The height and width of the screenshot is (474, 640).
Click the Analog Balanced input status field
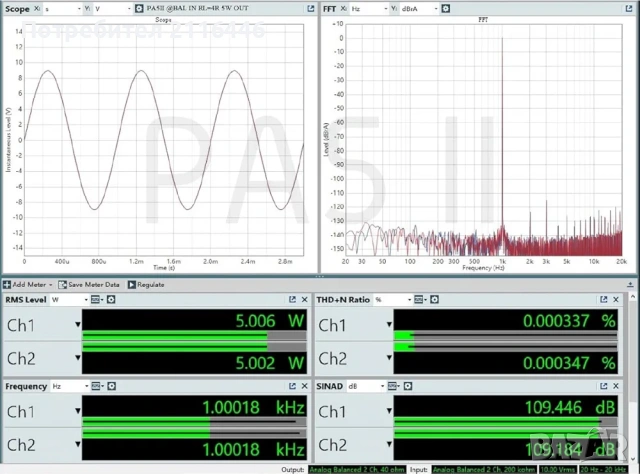(485, 468)
